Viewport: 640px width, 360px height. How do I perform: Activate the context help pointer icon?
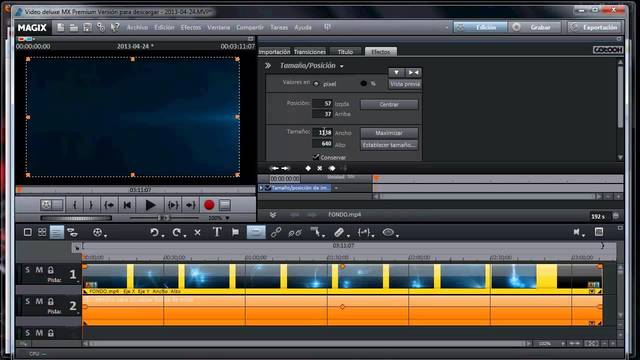(x=115, y=27)
